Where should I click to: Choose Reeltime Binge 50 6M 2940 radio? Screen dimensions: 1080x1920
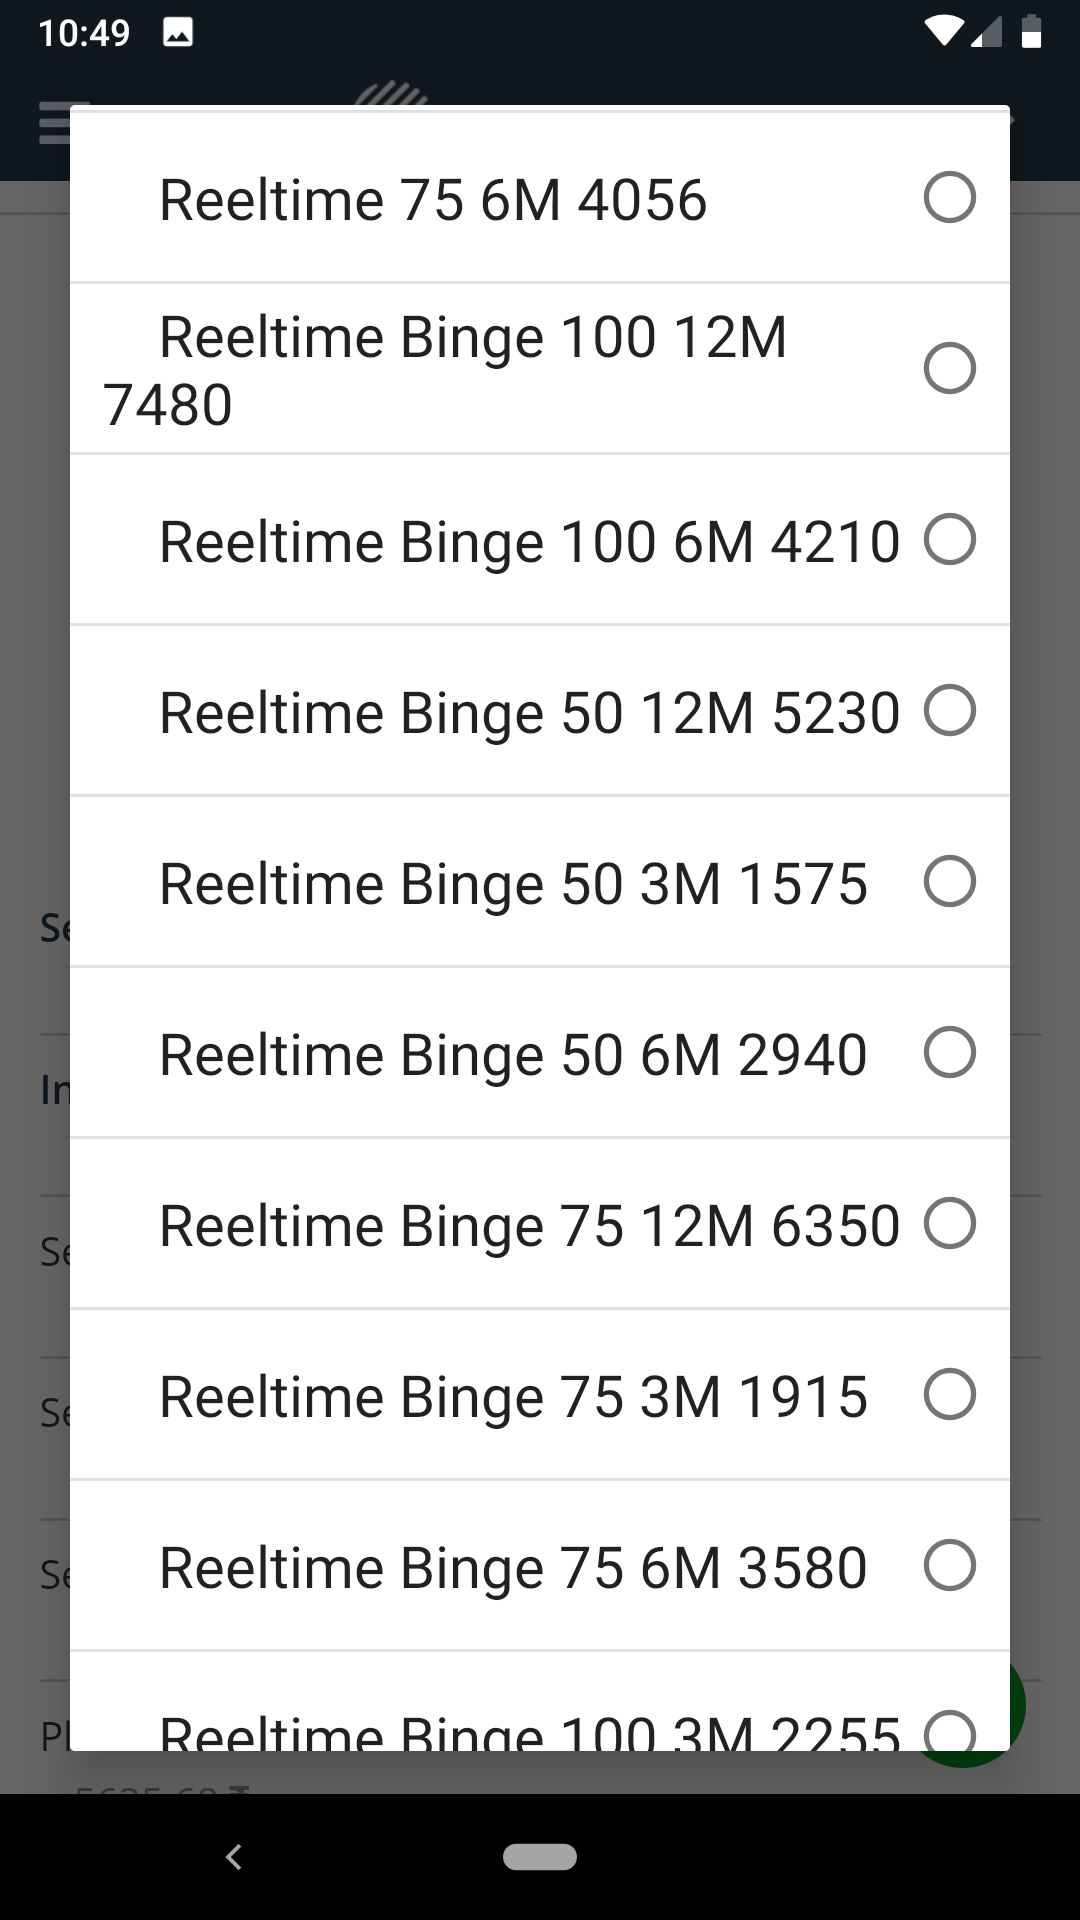point(949,1052)
